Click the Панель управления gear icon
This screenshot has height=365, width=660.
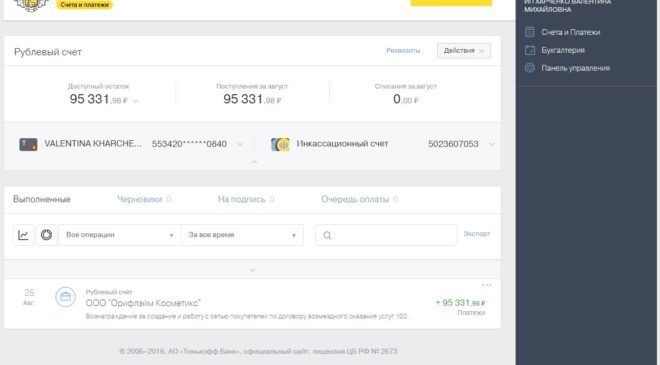(530, 68)
